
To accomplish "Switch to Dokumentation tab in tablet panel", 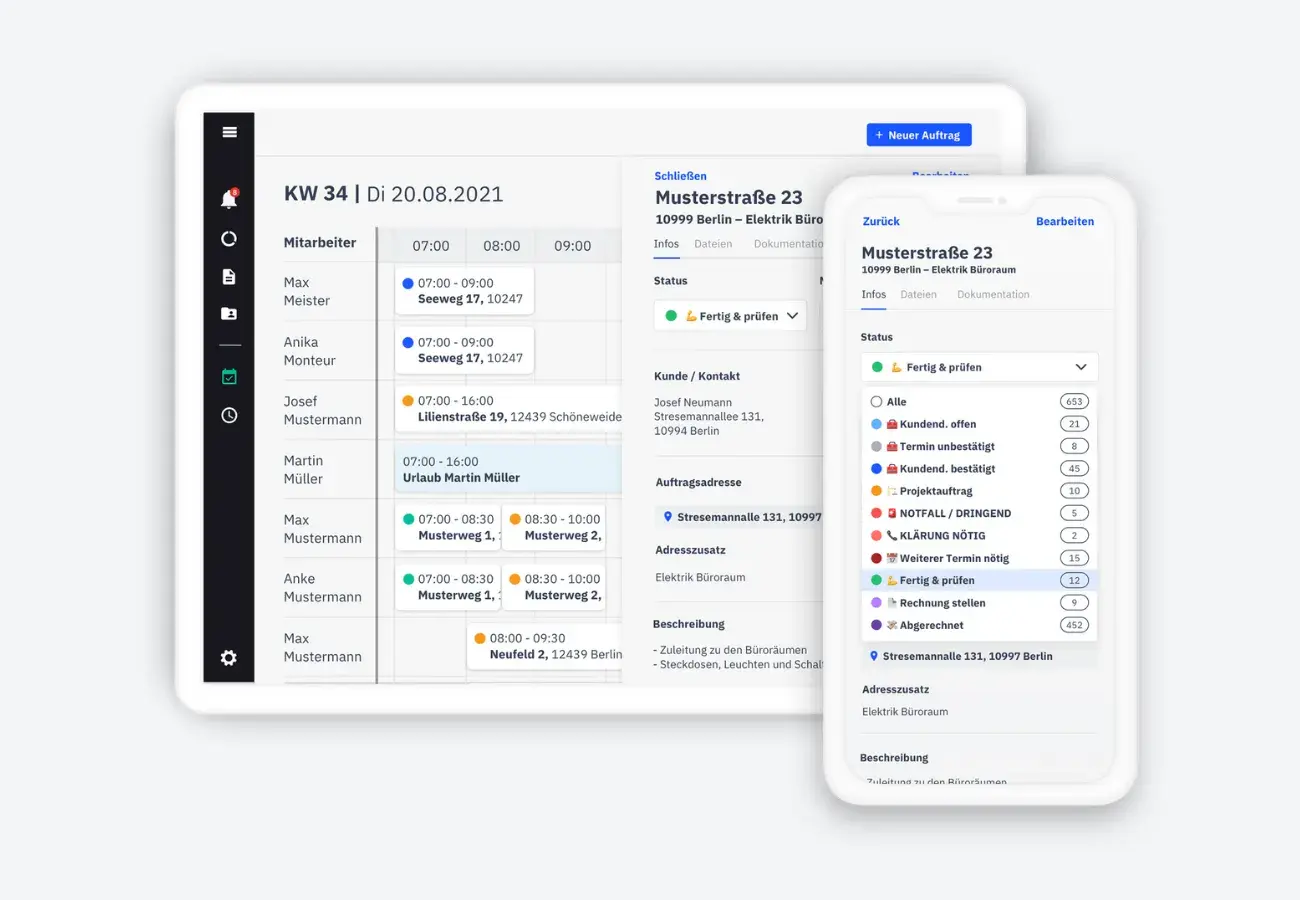I will coord(789,244).
